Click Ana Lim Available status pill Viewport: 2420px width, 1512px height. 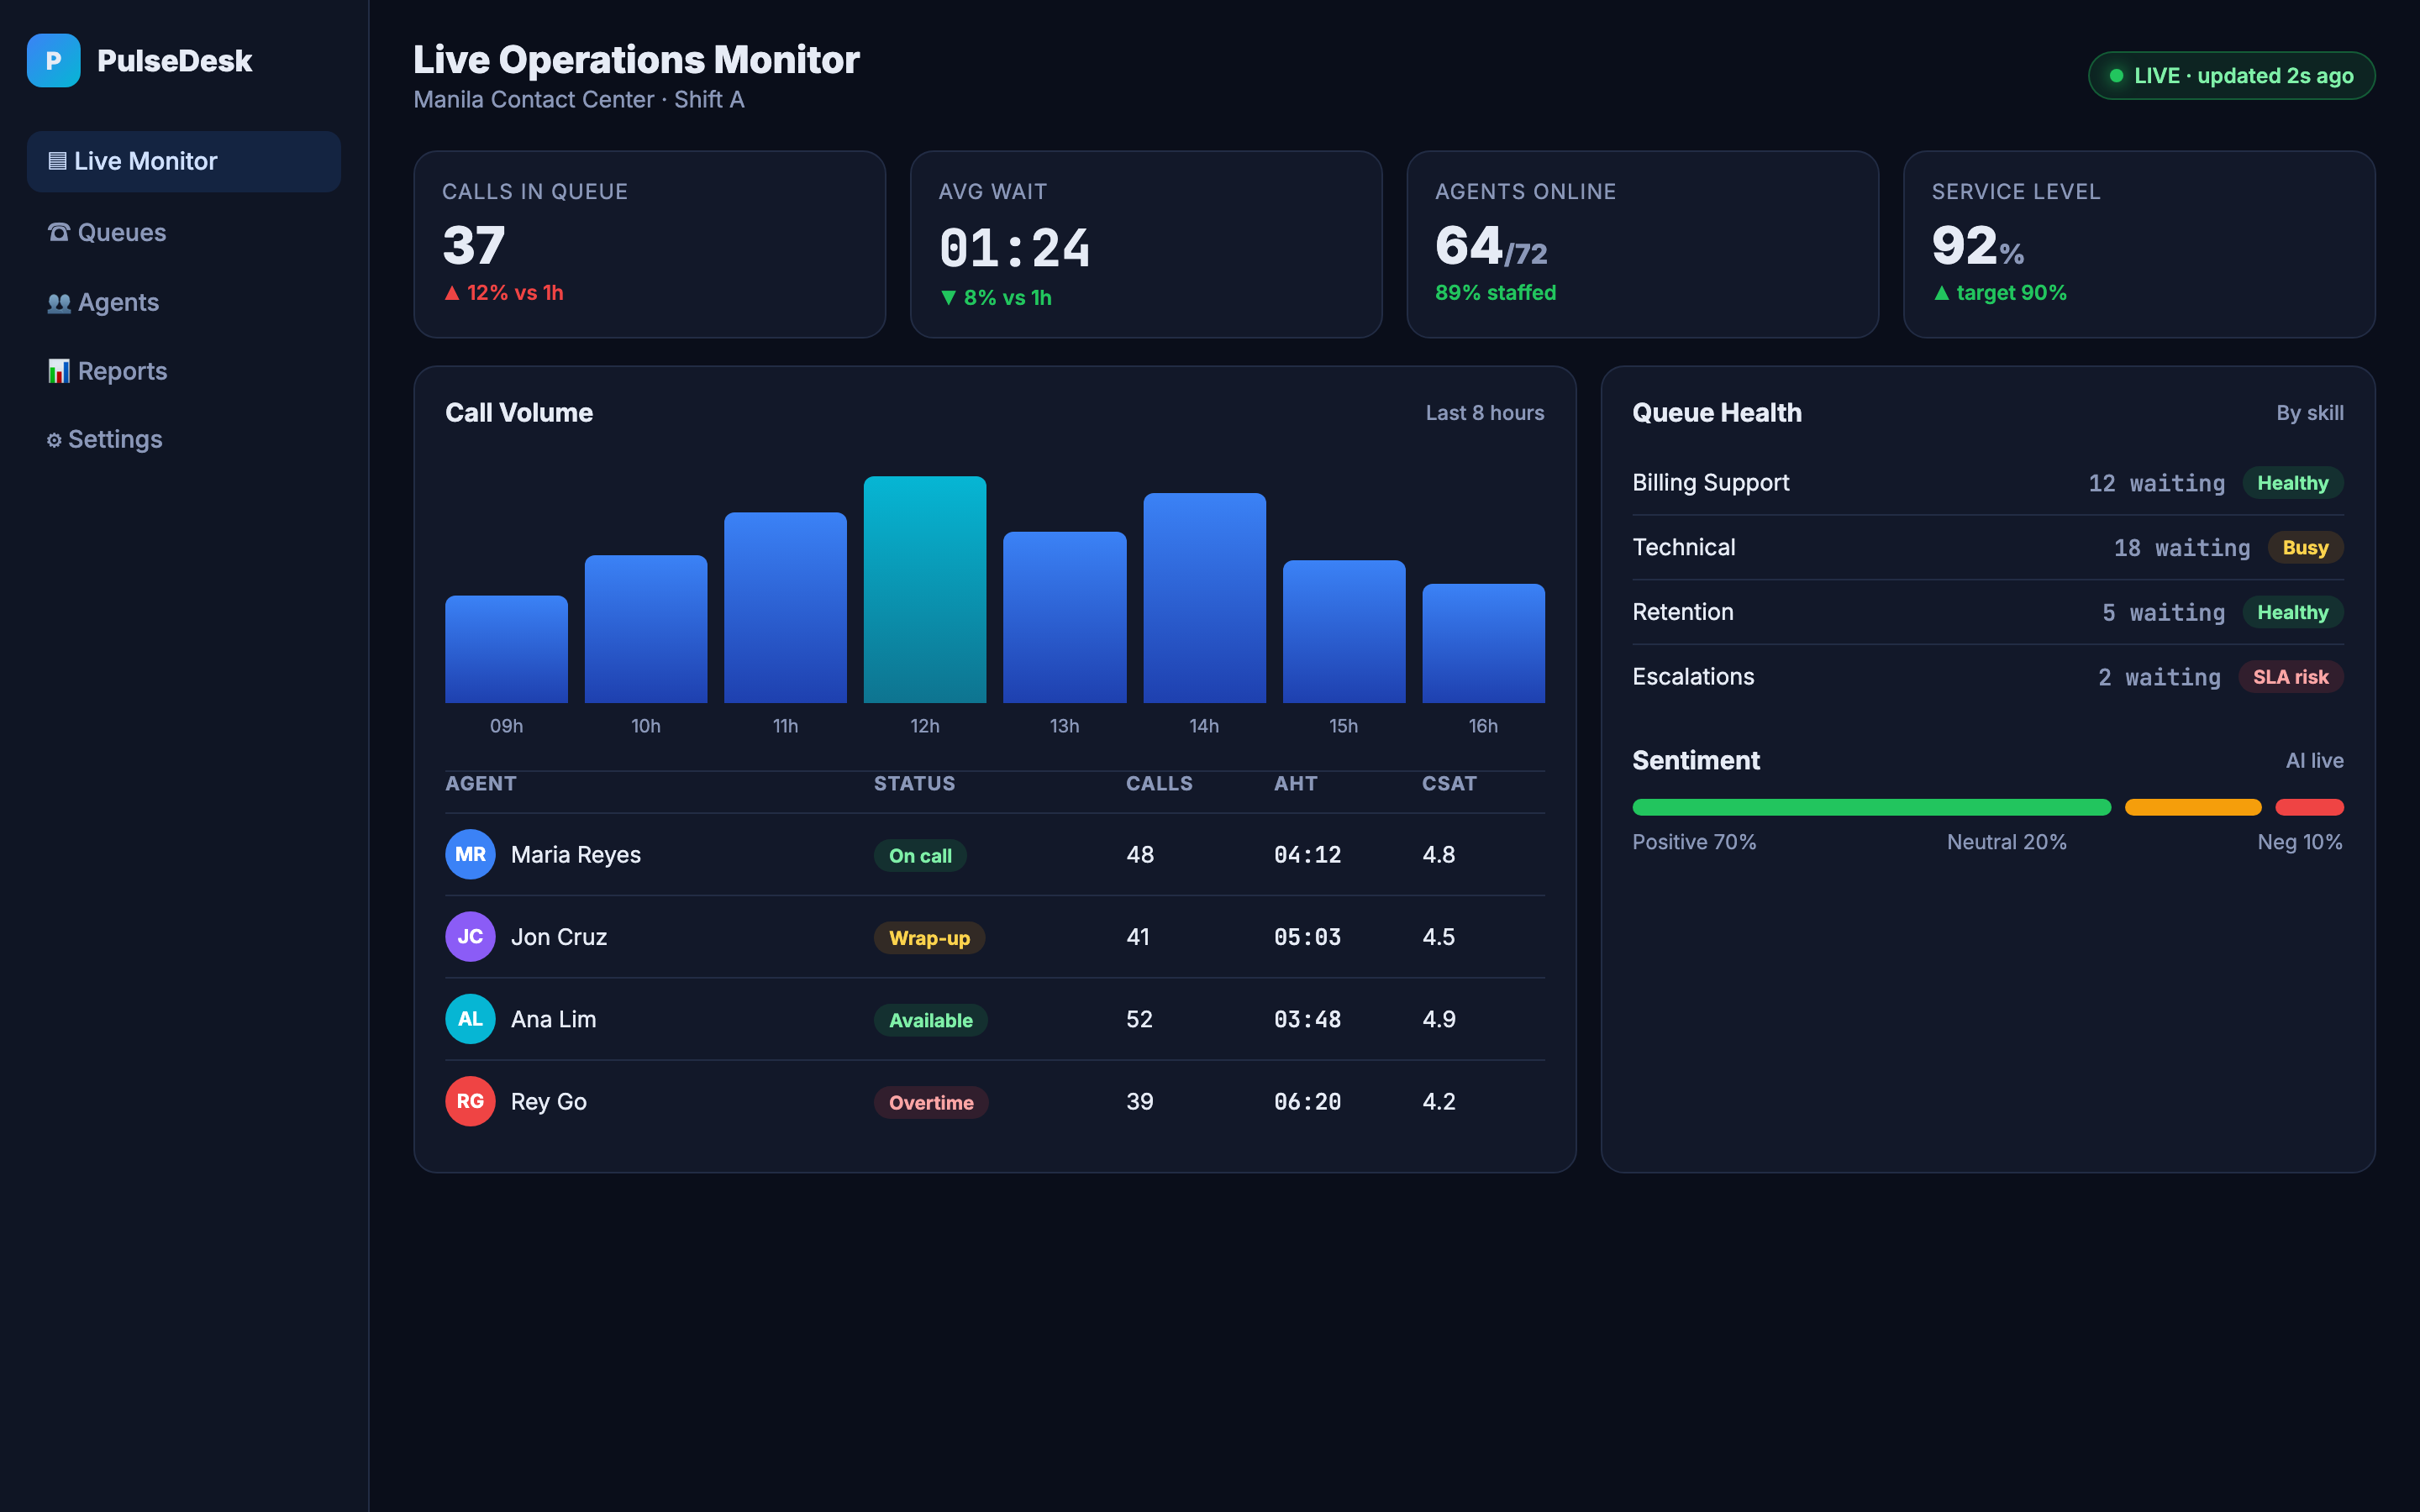930,1020
